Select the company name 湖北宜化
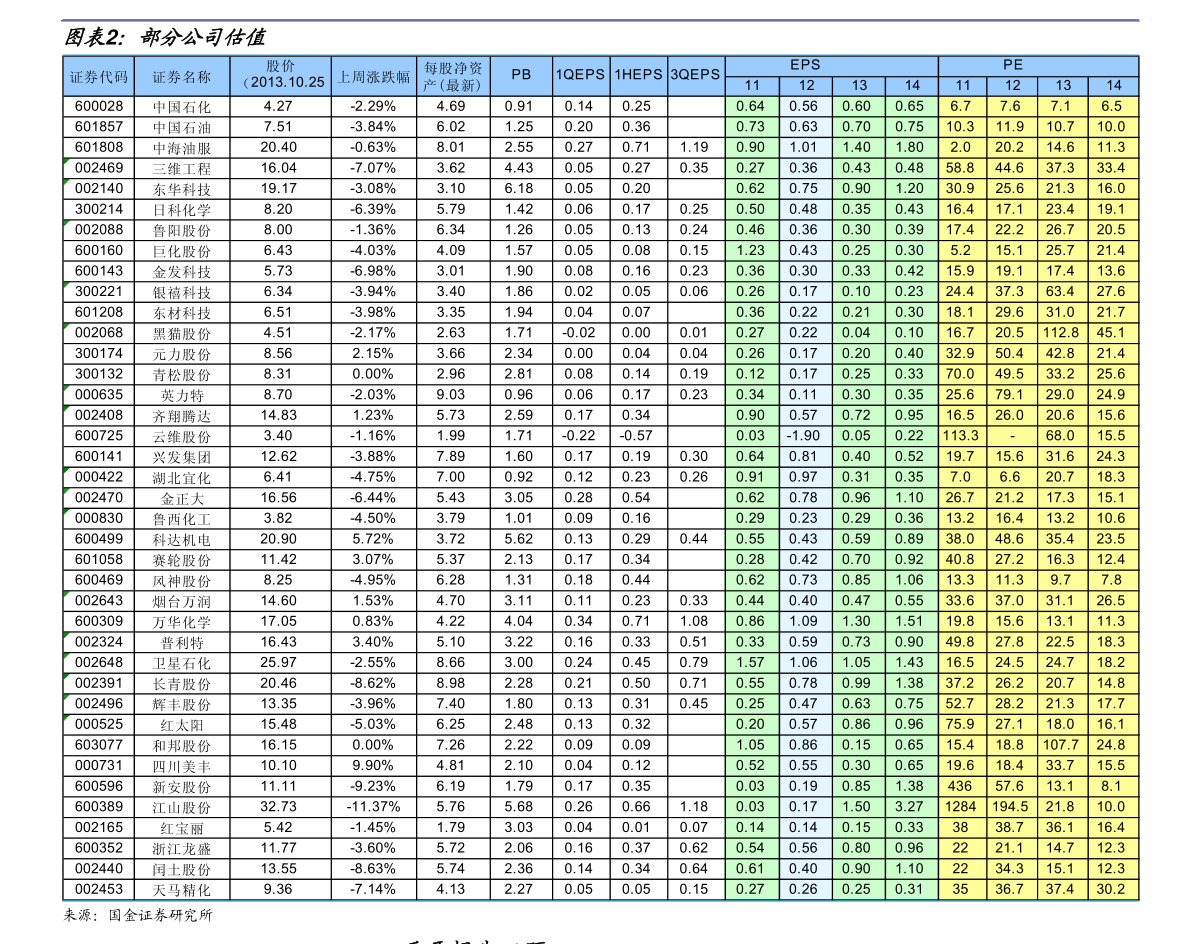The image size is (1191, 944). [x=181, y=478]
